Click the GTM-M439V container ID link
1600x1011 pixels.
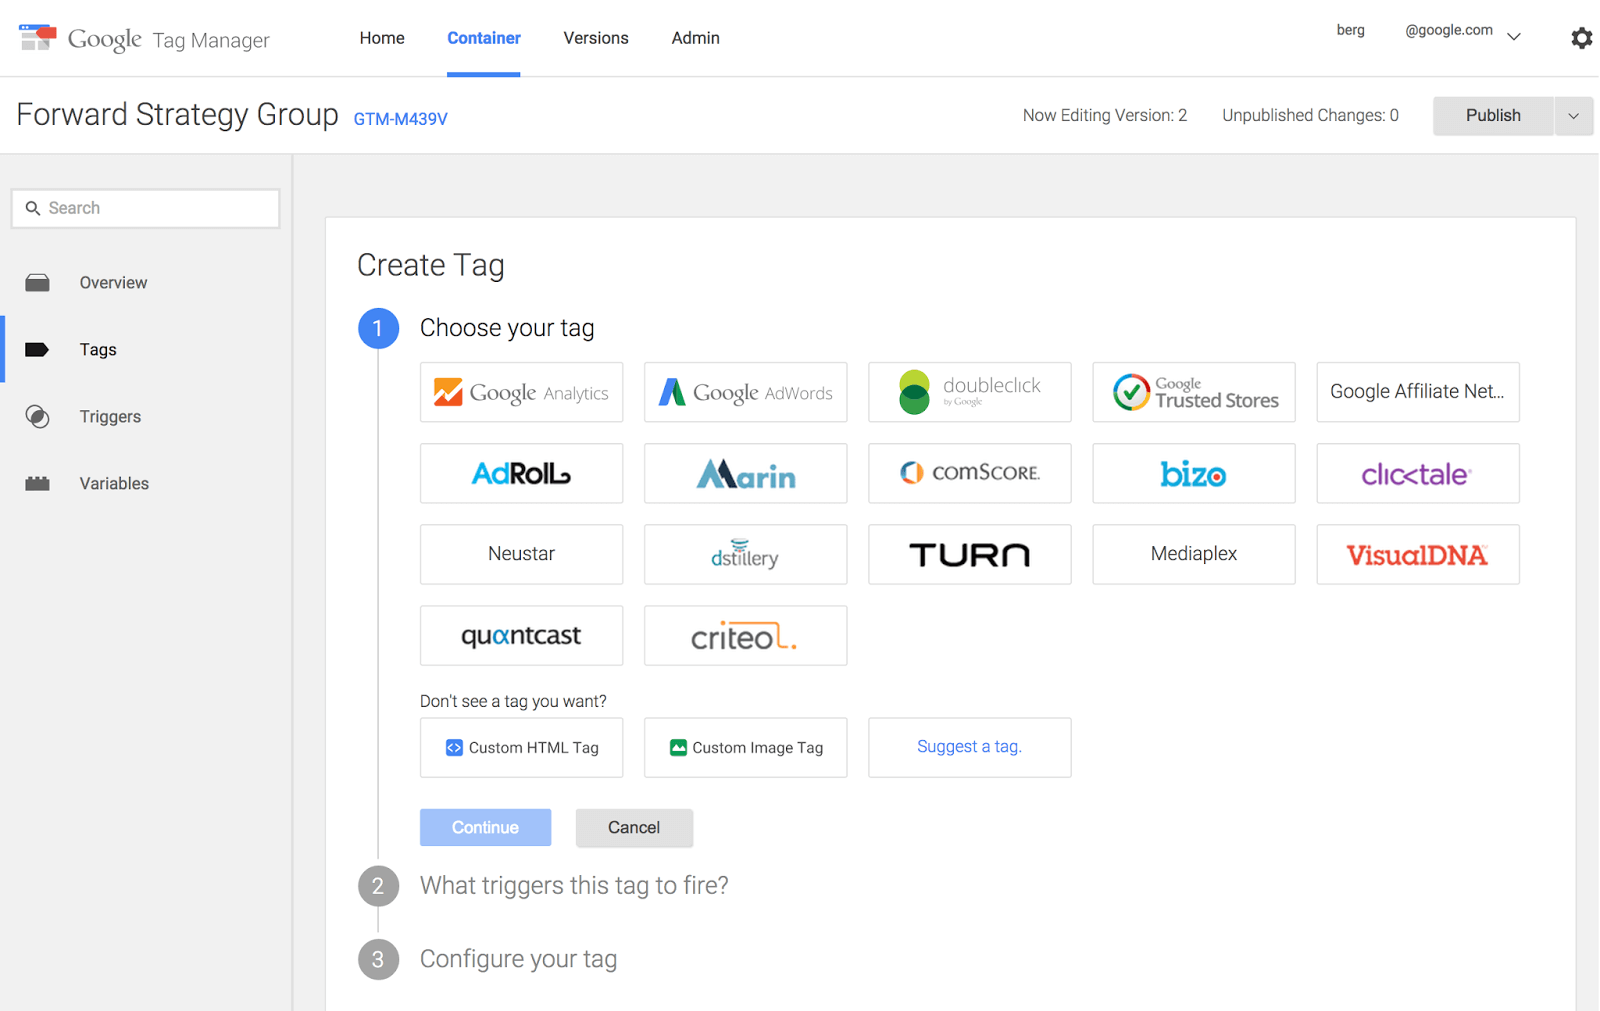(x=400, y=119)
